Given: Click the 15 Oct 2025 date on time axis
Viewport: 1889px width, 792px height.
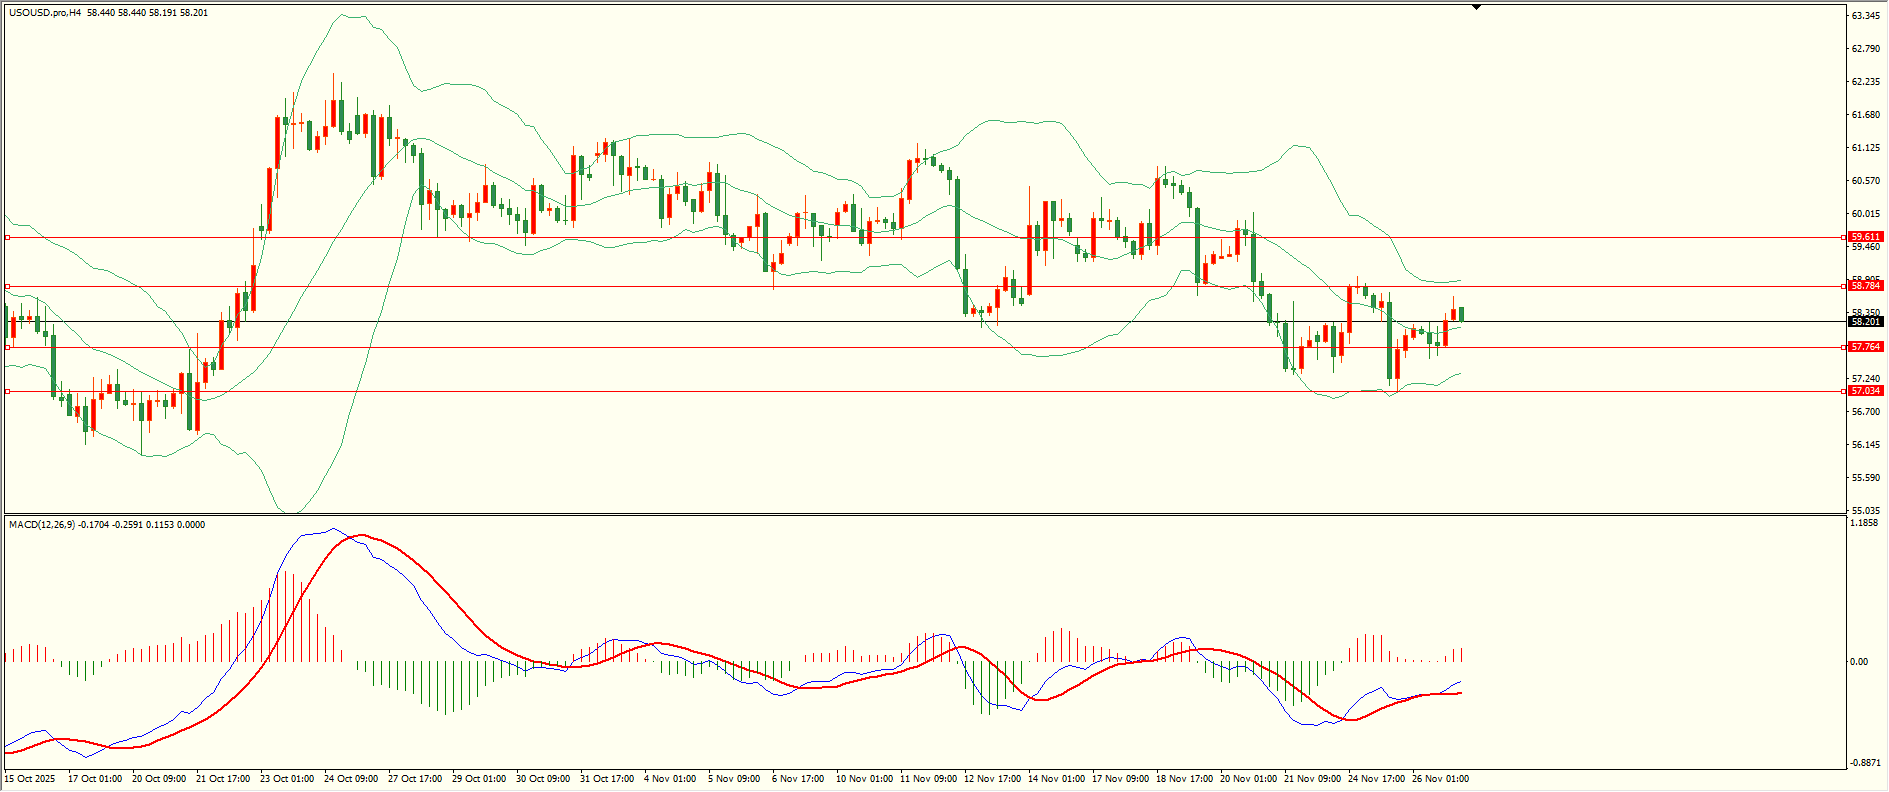Looking at the screenshot, I should tap(30, 778).
